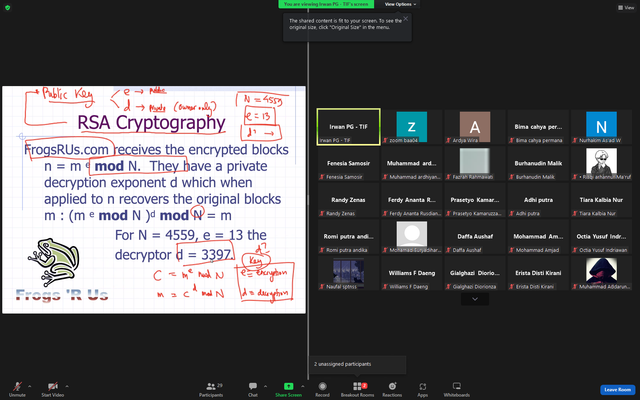Click 'FrogsRUs.com' text in the slide
This screenshot has height=400, width=640.
coord(66,149)
